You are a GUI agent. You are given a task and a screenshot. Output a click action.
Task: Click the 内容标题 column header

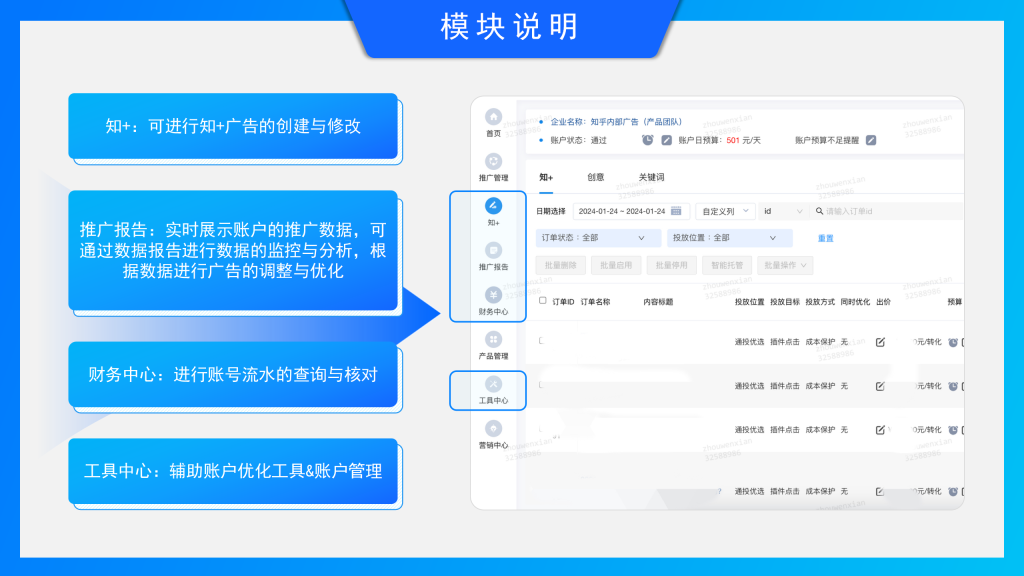pyautogui.click(x=658, y=302)
